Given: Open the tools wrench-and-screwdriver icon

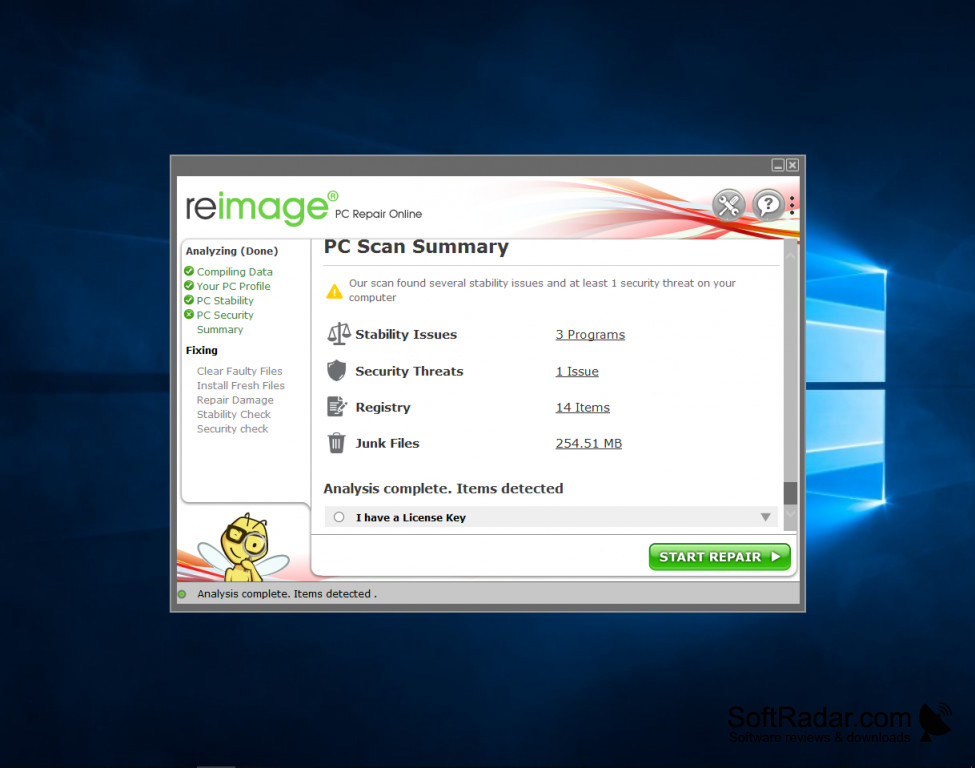Looking at the screenshot, I should click(x=728, y=205).
